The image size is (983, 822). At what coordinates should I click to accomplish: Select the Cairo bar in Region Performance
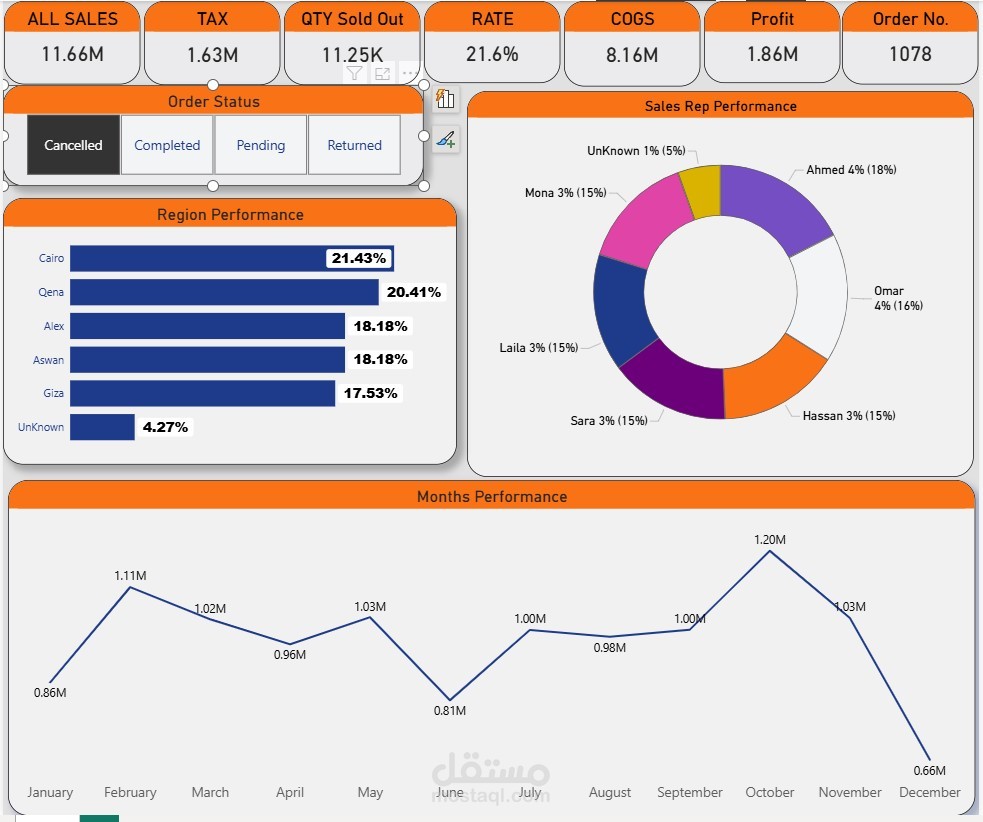[x=232, y=258]
